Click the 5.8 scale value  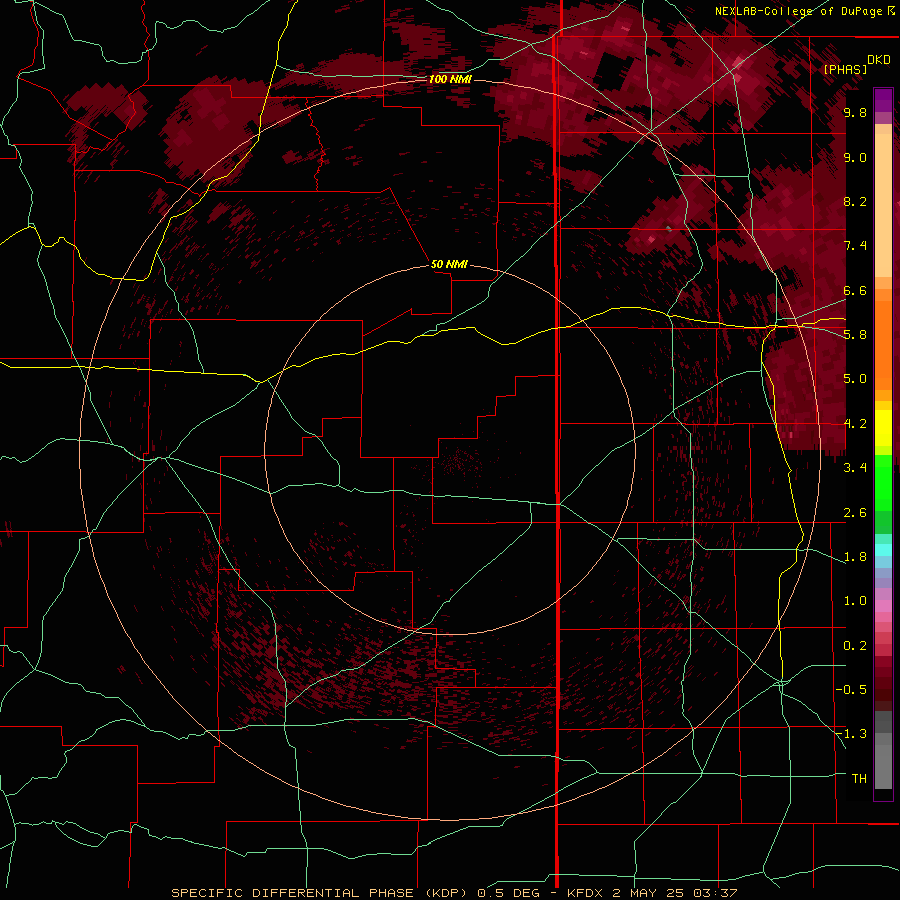click(855, 334)
